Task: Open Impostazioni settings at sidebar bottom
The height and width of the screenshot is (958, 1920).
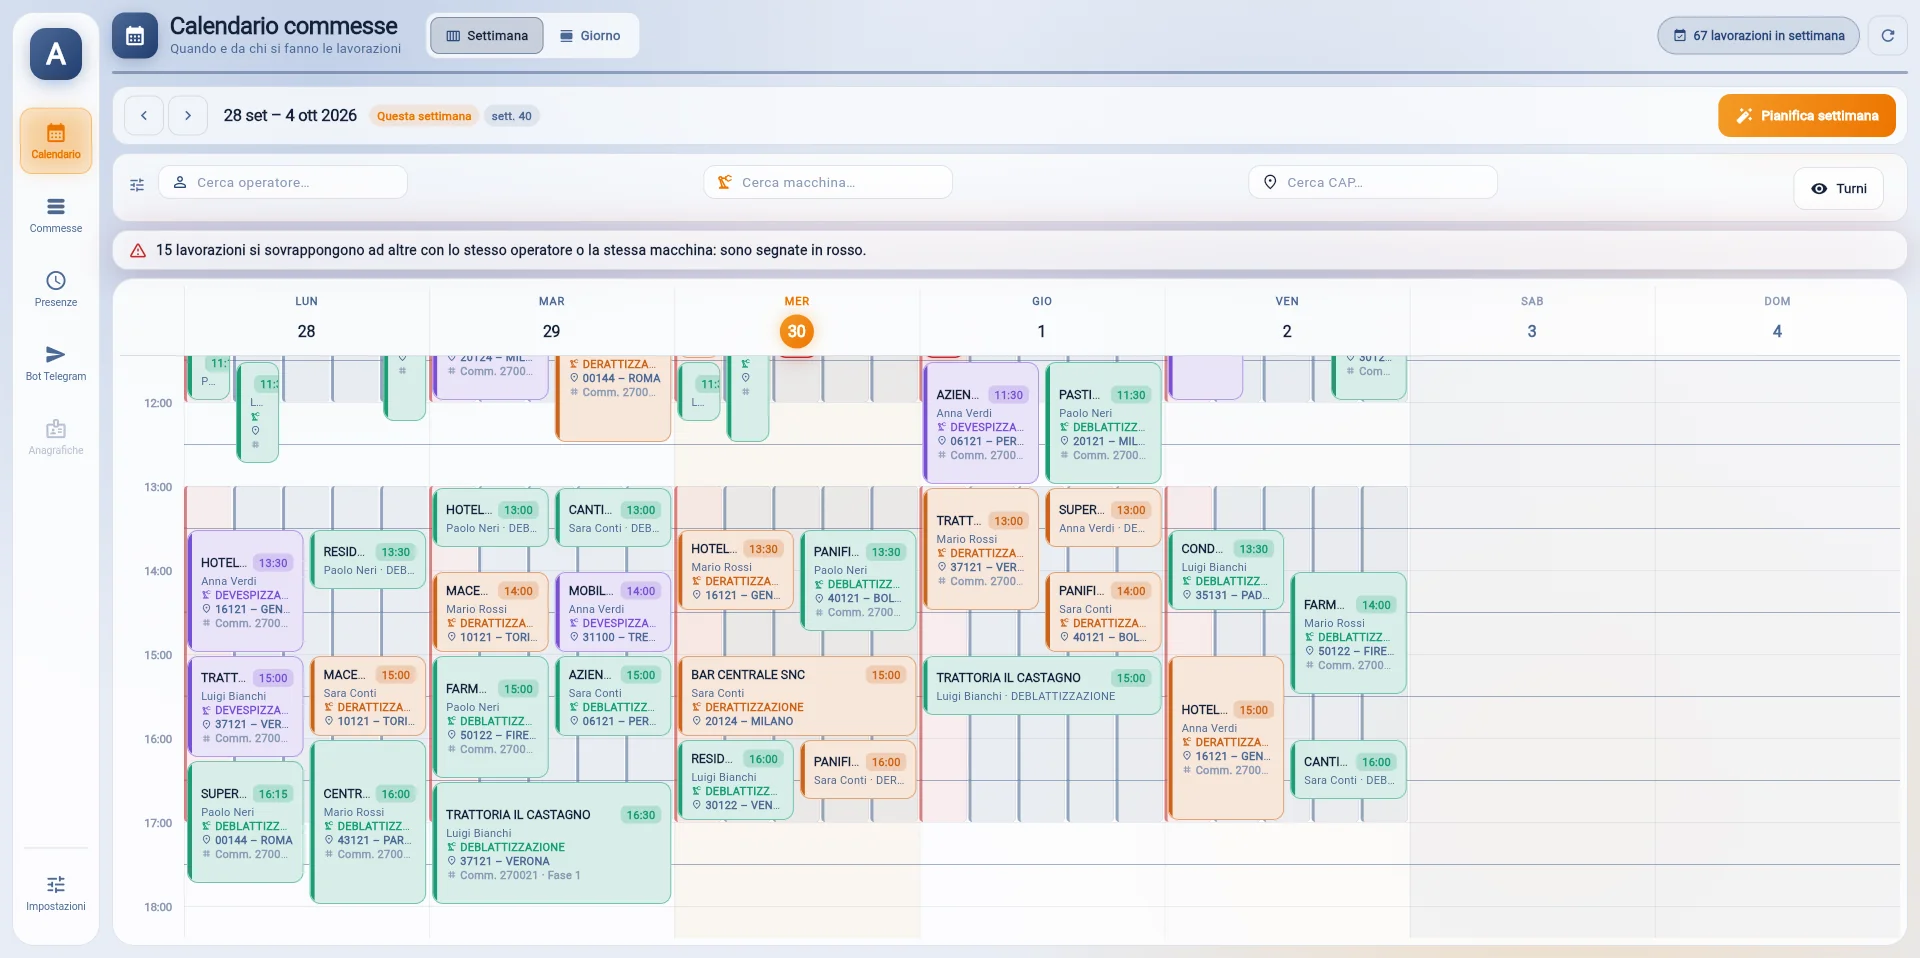Action: click(56, 893)
